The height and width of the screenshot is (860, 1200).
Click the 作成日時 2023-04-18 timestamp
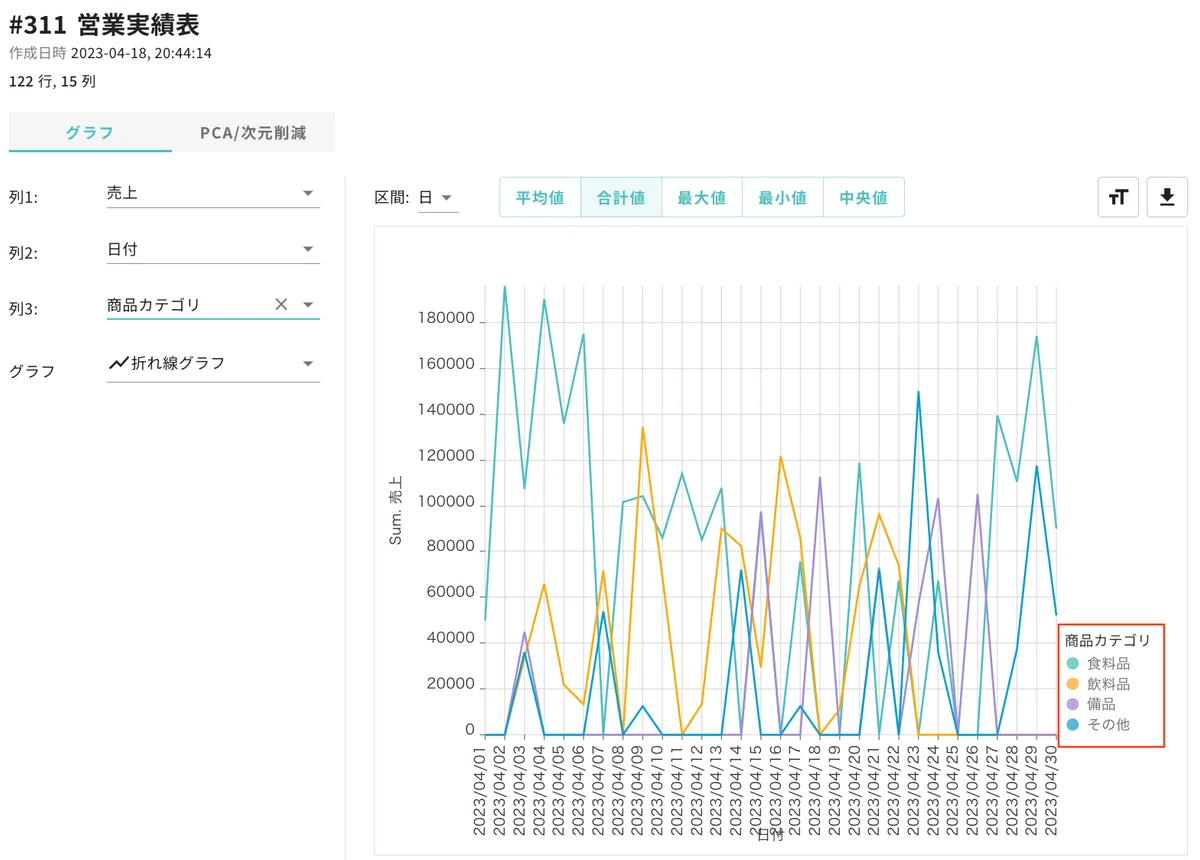point(110,53)
